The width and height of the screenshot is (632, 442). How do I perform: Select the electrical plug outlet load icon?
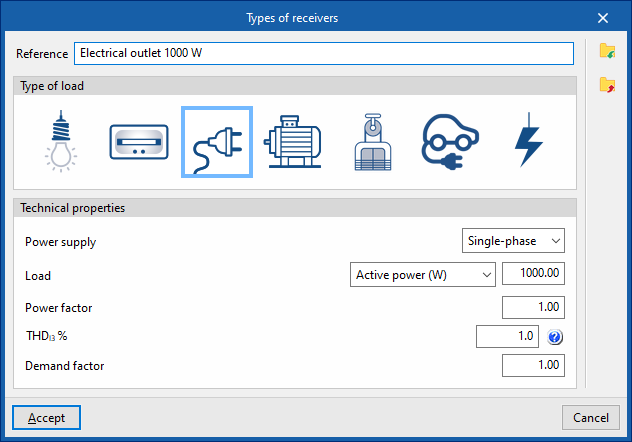(x=217, y=143)
